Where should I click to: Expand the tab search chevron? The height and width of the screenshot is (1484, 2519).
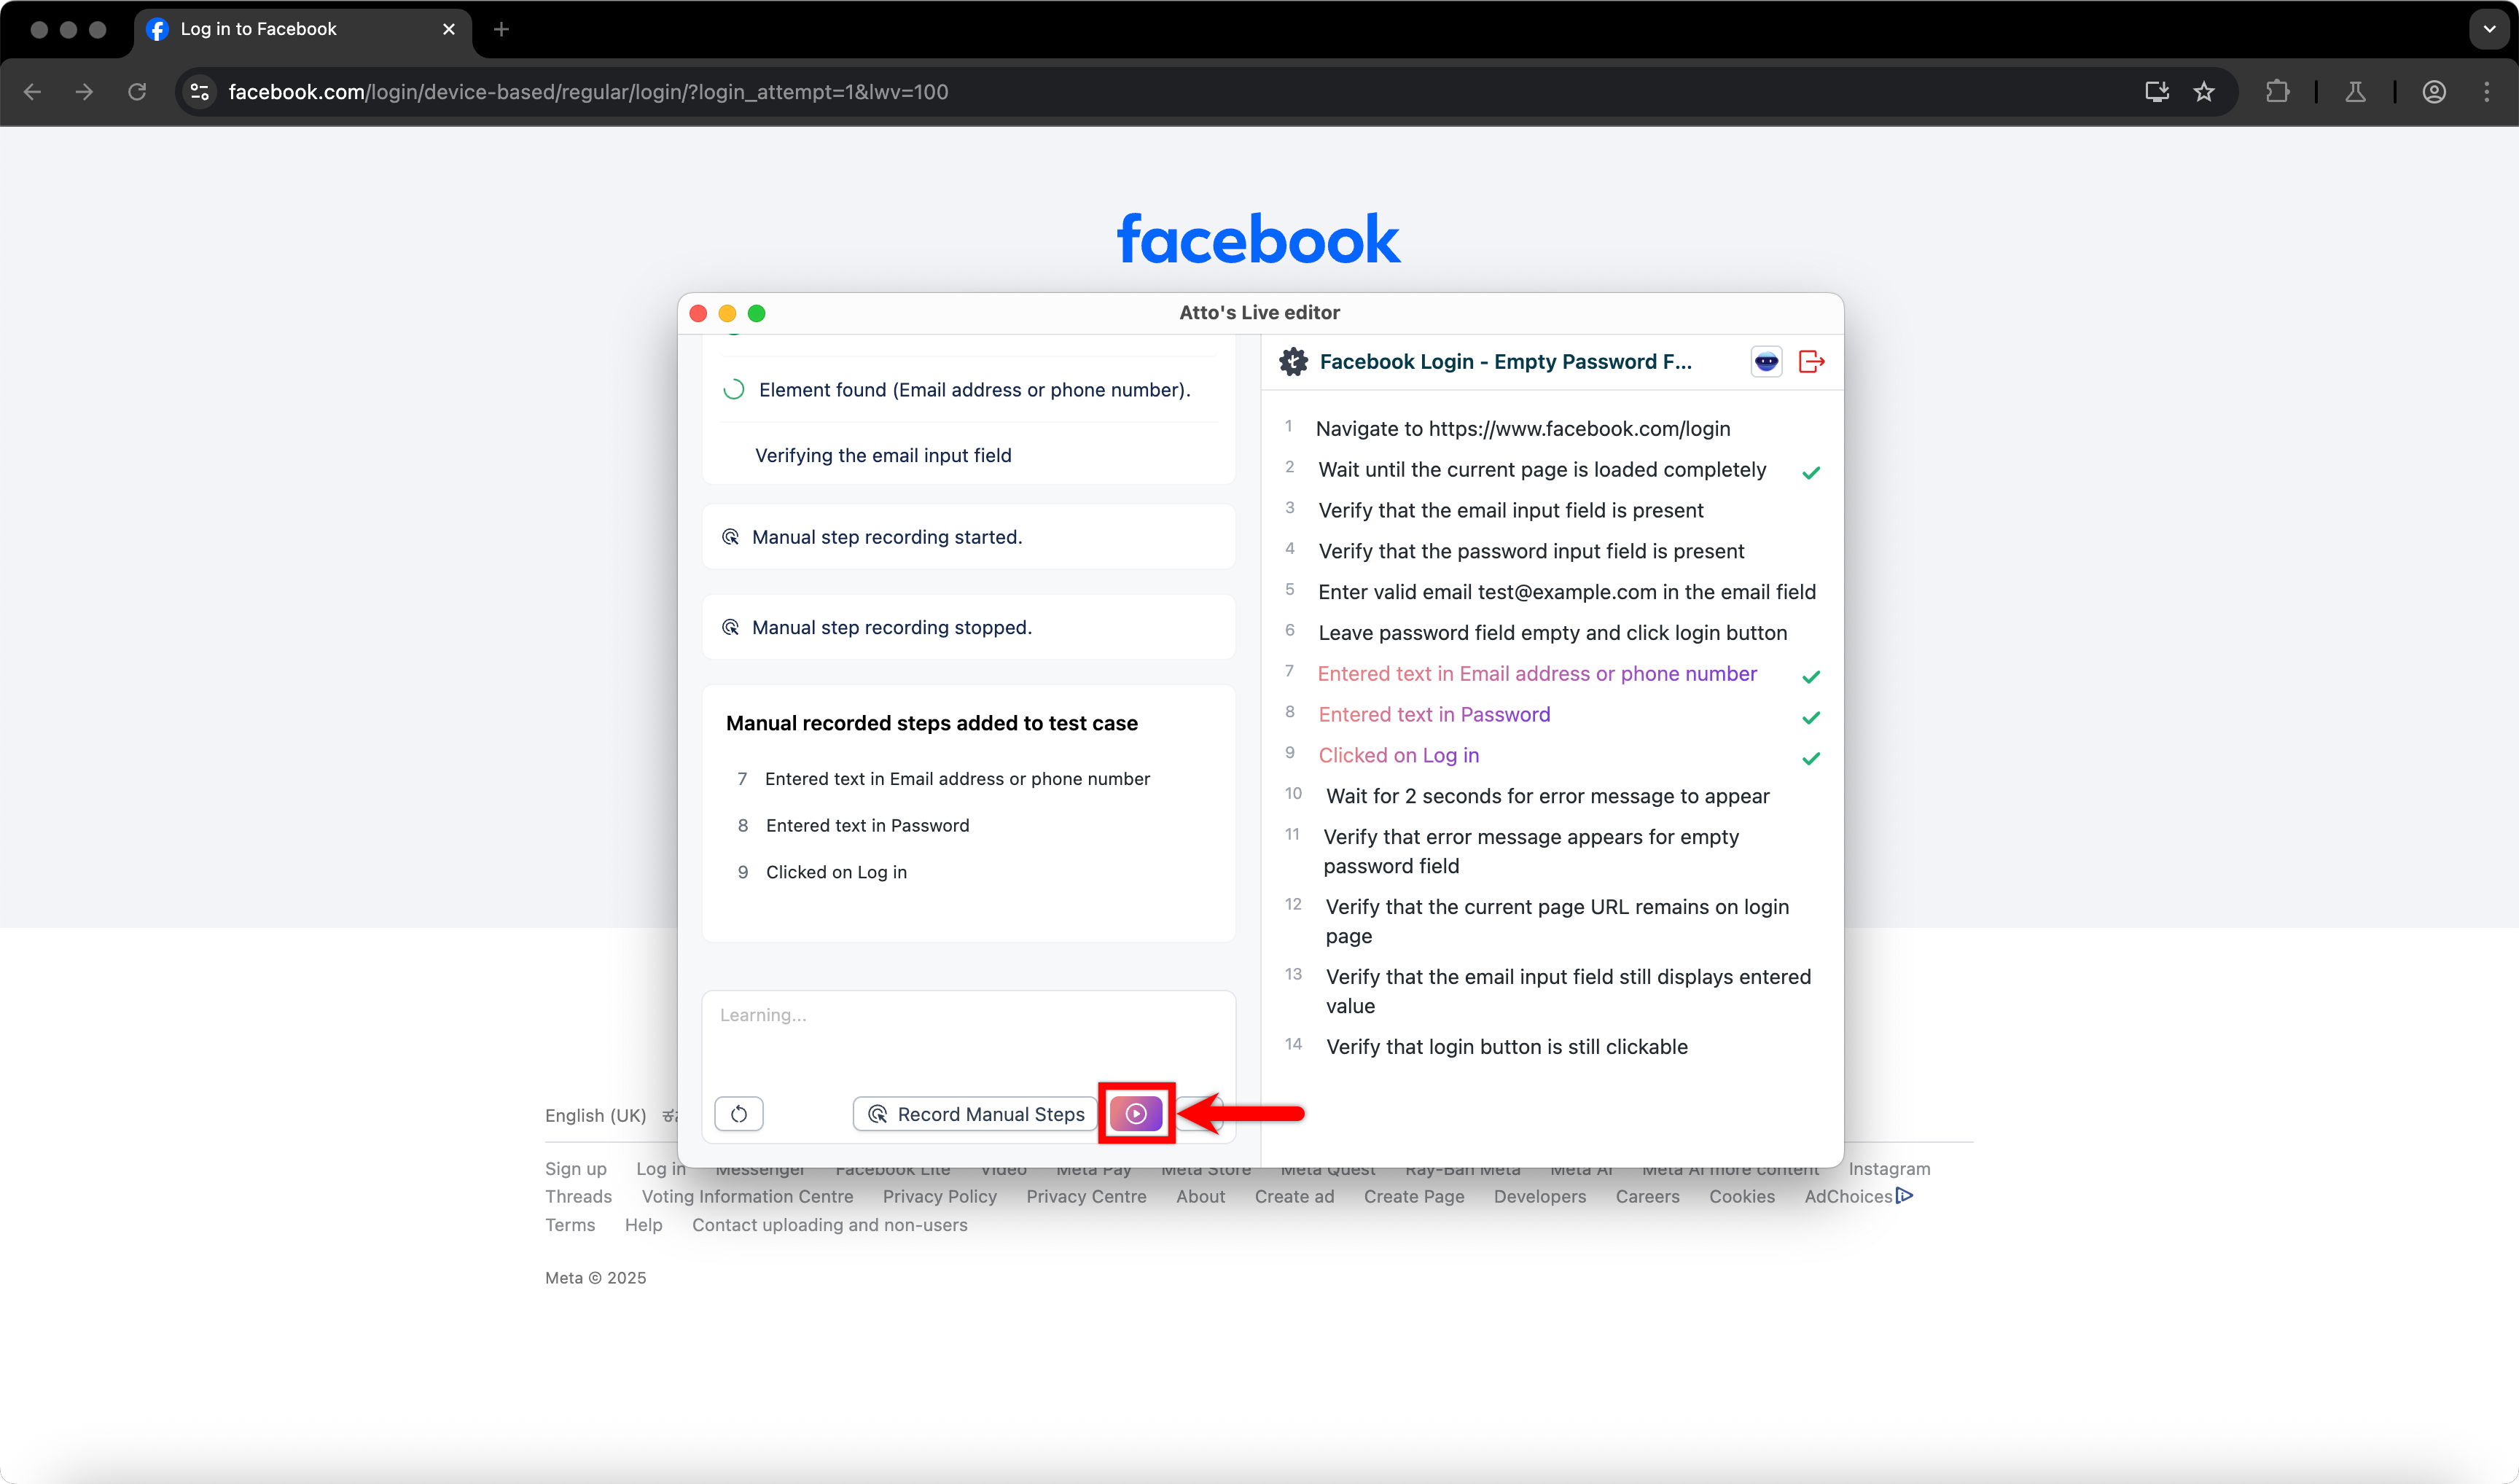point(2489,29)
